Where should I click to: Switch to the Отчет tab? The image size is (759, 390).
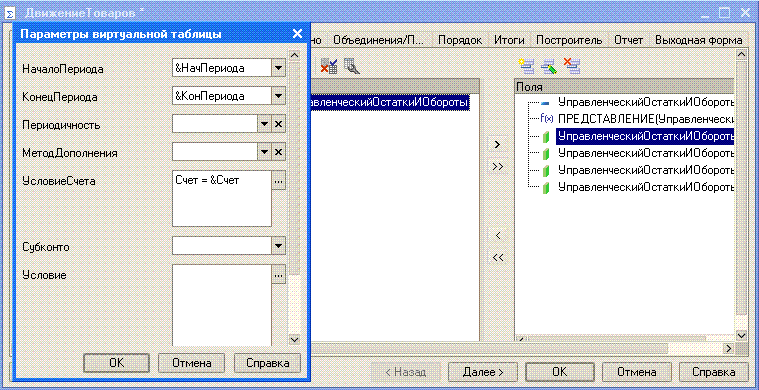[628, 40]
